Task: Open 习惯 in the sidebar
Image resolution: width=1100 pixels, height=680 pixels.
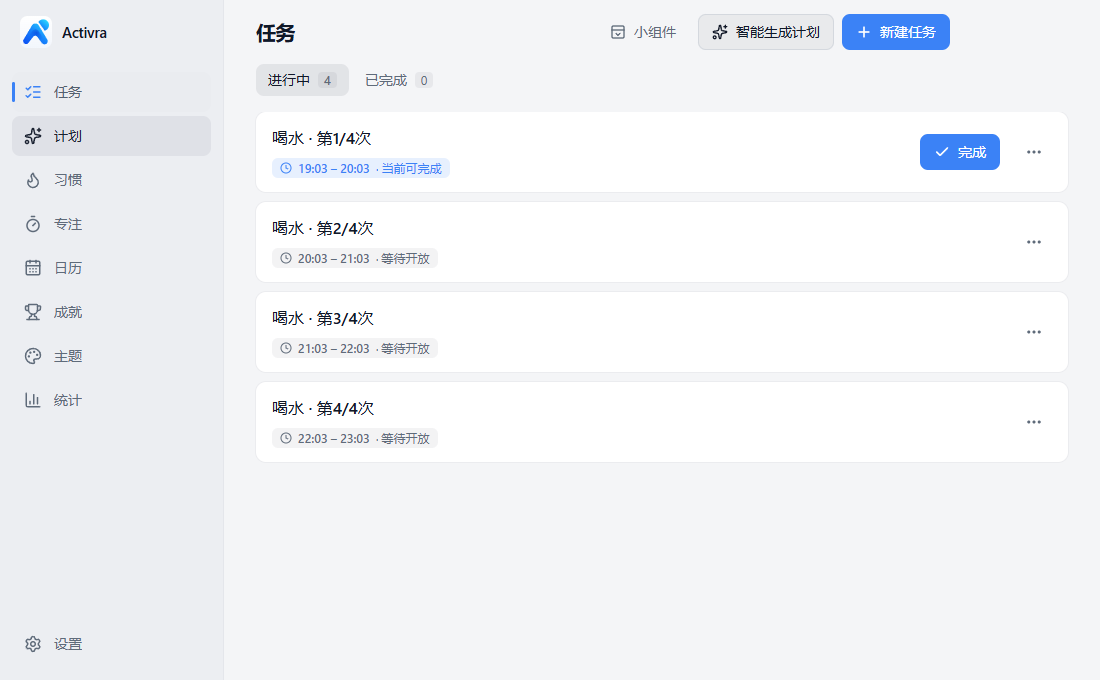Action: coord(112,180)
